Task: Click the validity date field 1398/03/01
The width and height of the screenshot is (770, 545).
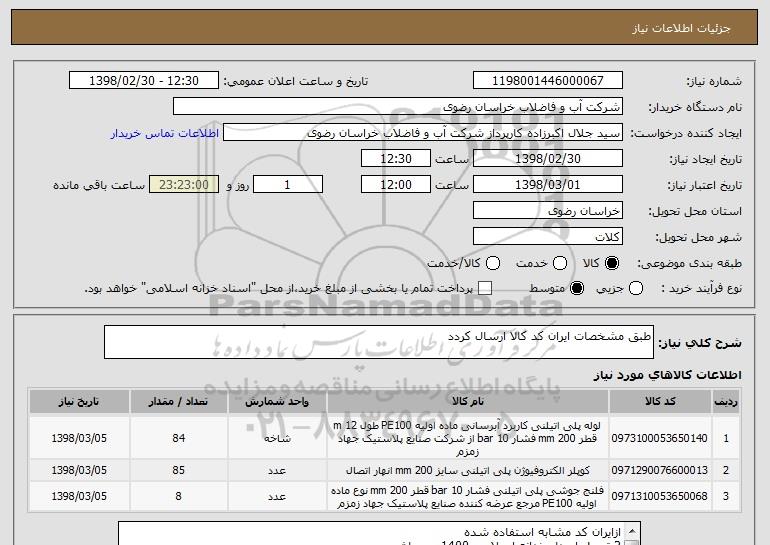Action: coord(548,185)
